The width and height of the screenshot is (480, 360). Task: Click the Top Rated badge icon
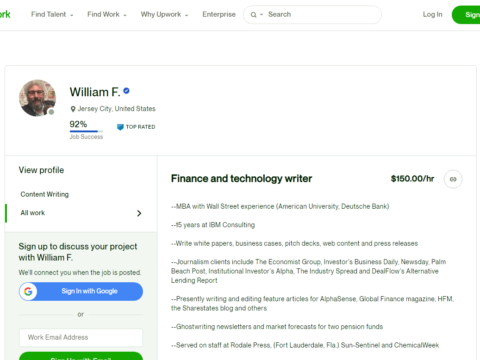120,127
